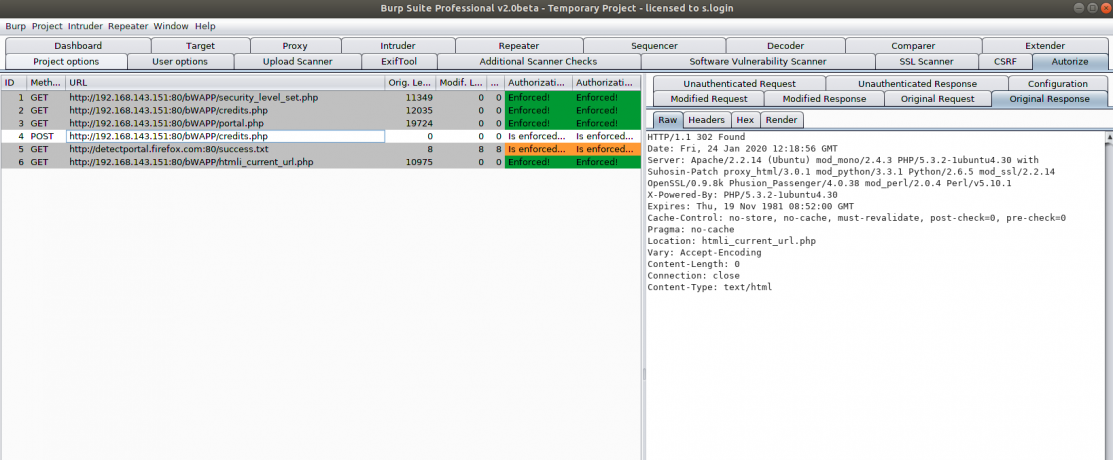
Task: Switch to the Intruder tab
Action: pyautogui.click(x=398, y=45)
